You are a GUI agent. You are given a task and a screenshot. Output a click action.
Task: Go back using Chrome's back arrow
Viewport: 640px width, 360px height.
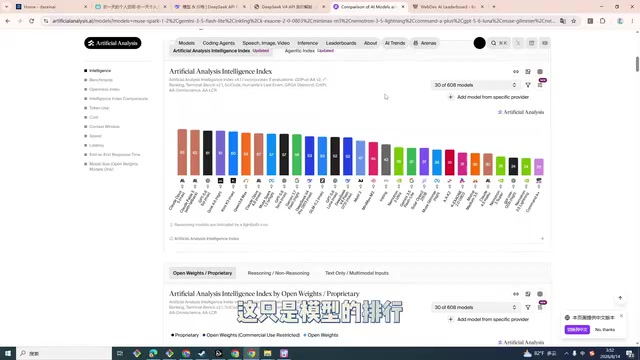(x=8, y=21)
